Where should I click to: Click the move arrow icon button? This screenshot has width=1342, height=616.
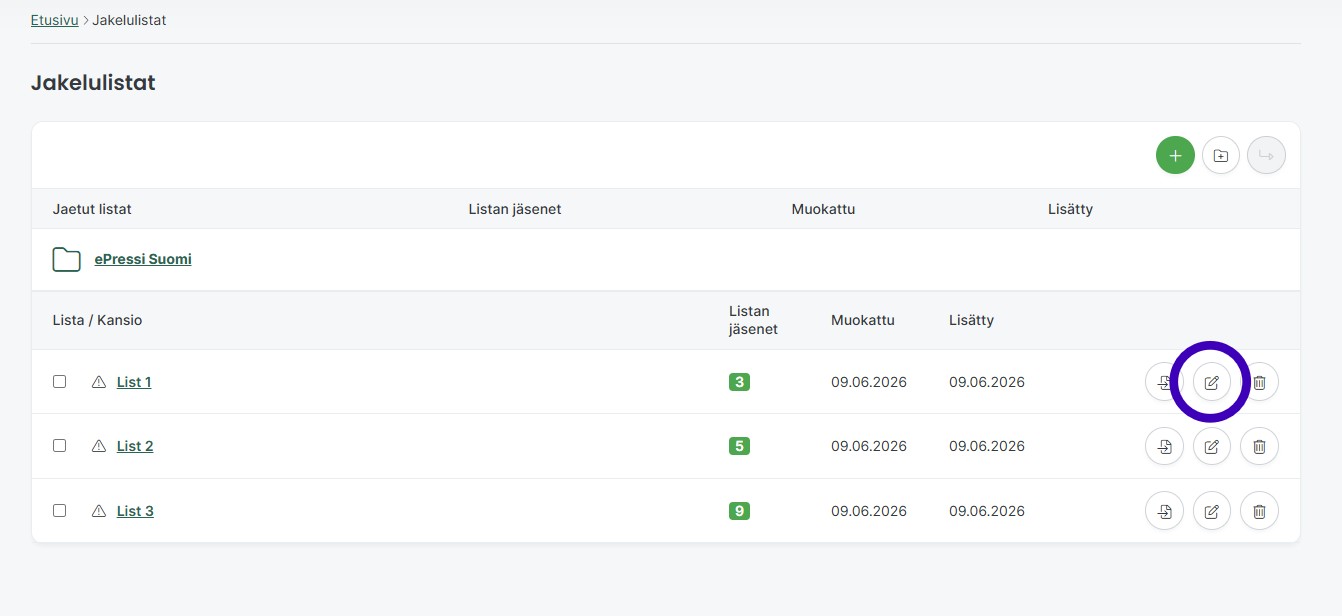1266,155
